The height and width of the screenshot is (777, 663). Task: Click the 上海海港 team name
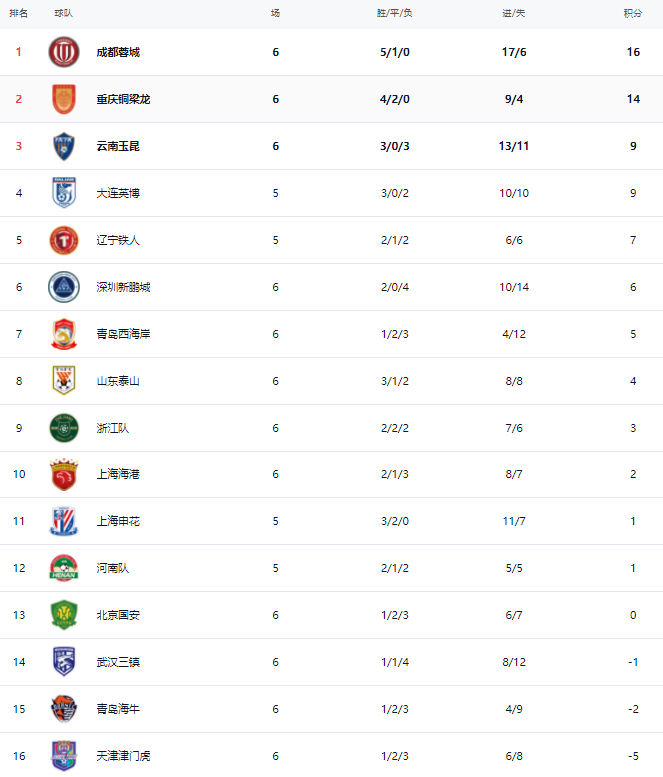118,474
